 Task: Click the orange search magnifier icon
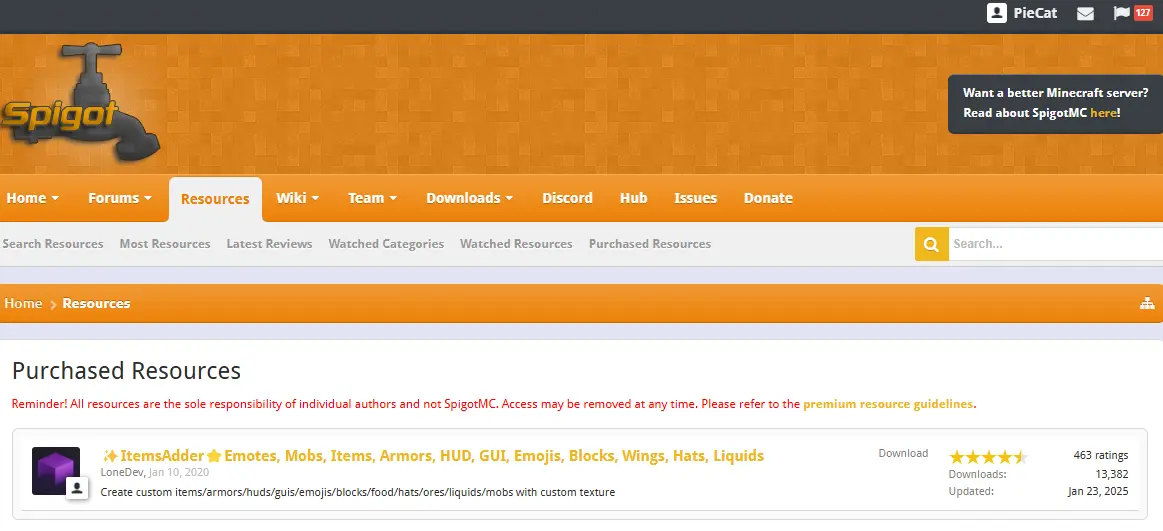[932, 244]
